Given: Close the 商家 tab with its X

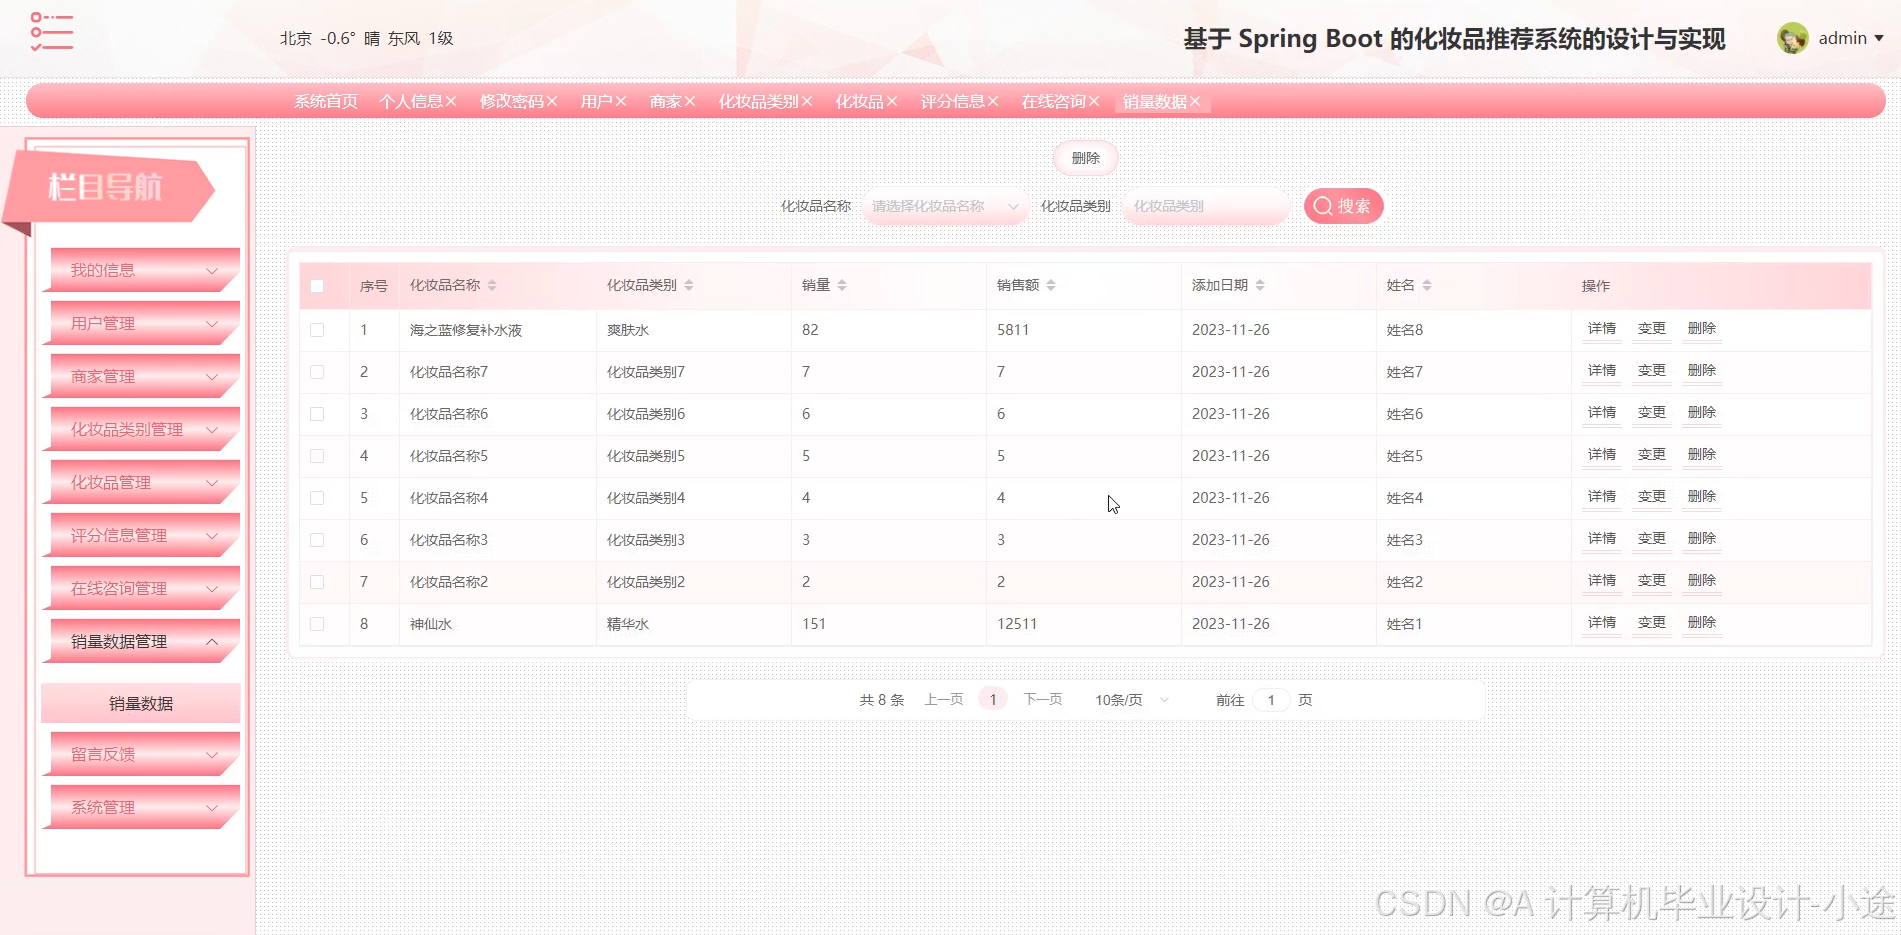Looking at the screenshot, I should click(x=690, y=101).
